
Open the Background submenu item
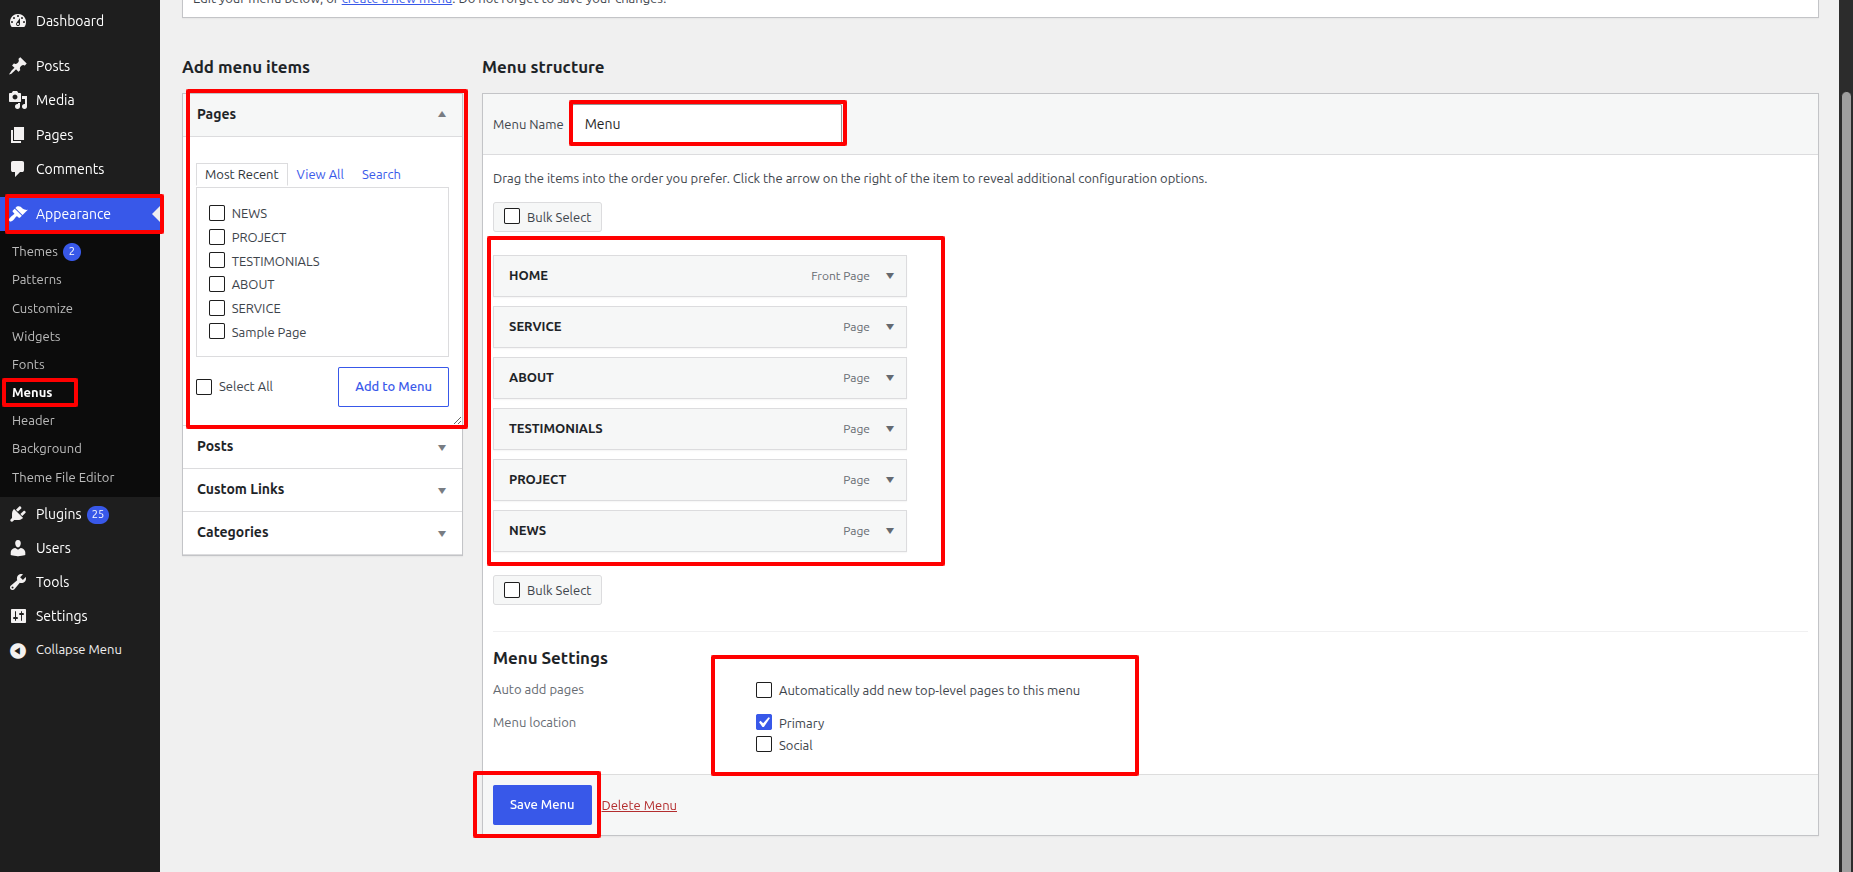pyautogui.click(x=47, y=449)
